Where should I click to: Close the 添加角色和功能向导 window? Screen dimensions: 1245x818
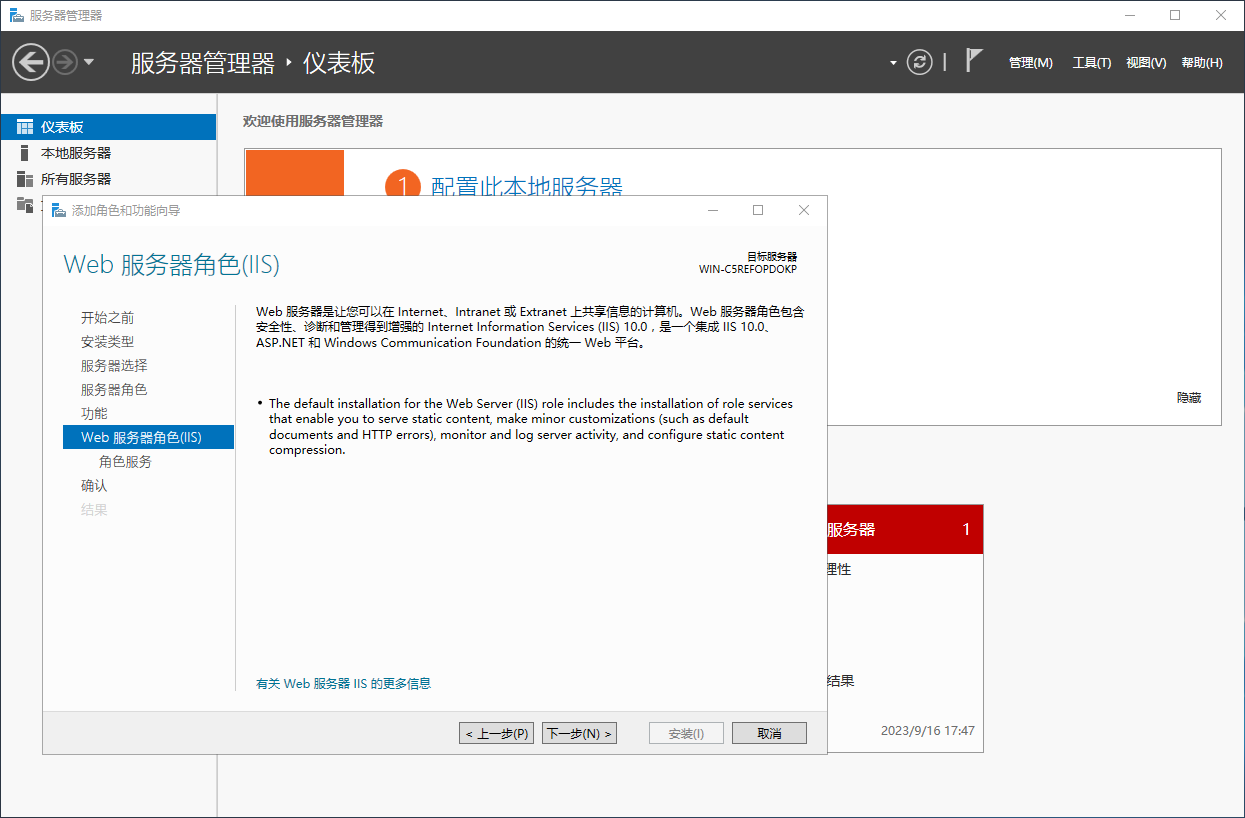click(x=804, y=210)
